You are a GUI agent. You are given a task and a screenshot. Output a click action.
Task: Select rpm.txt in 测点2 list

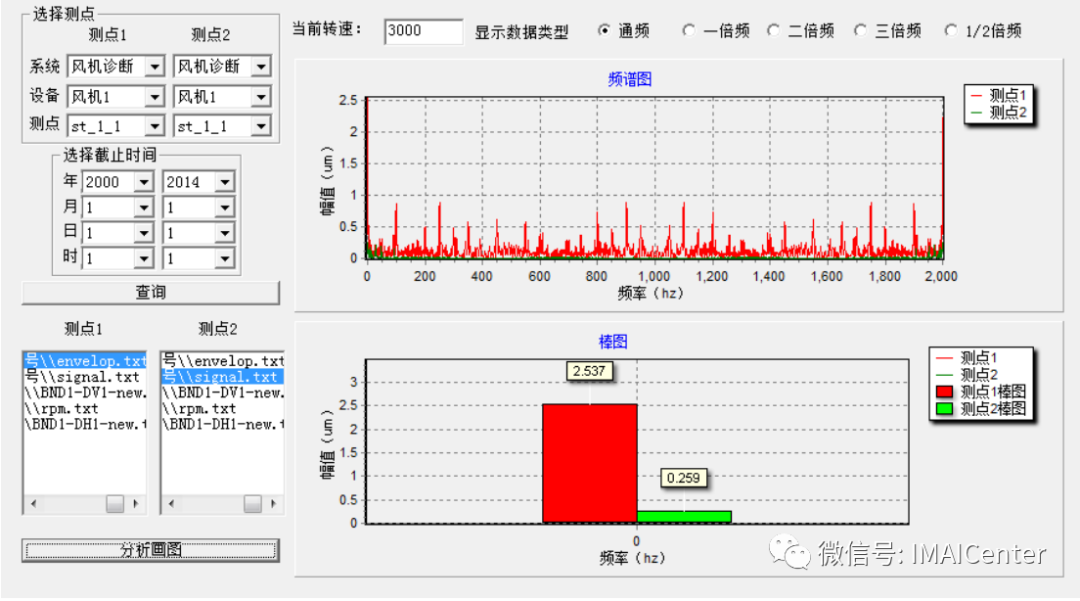tap(200, 408)
